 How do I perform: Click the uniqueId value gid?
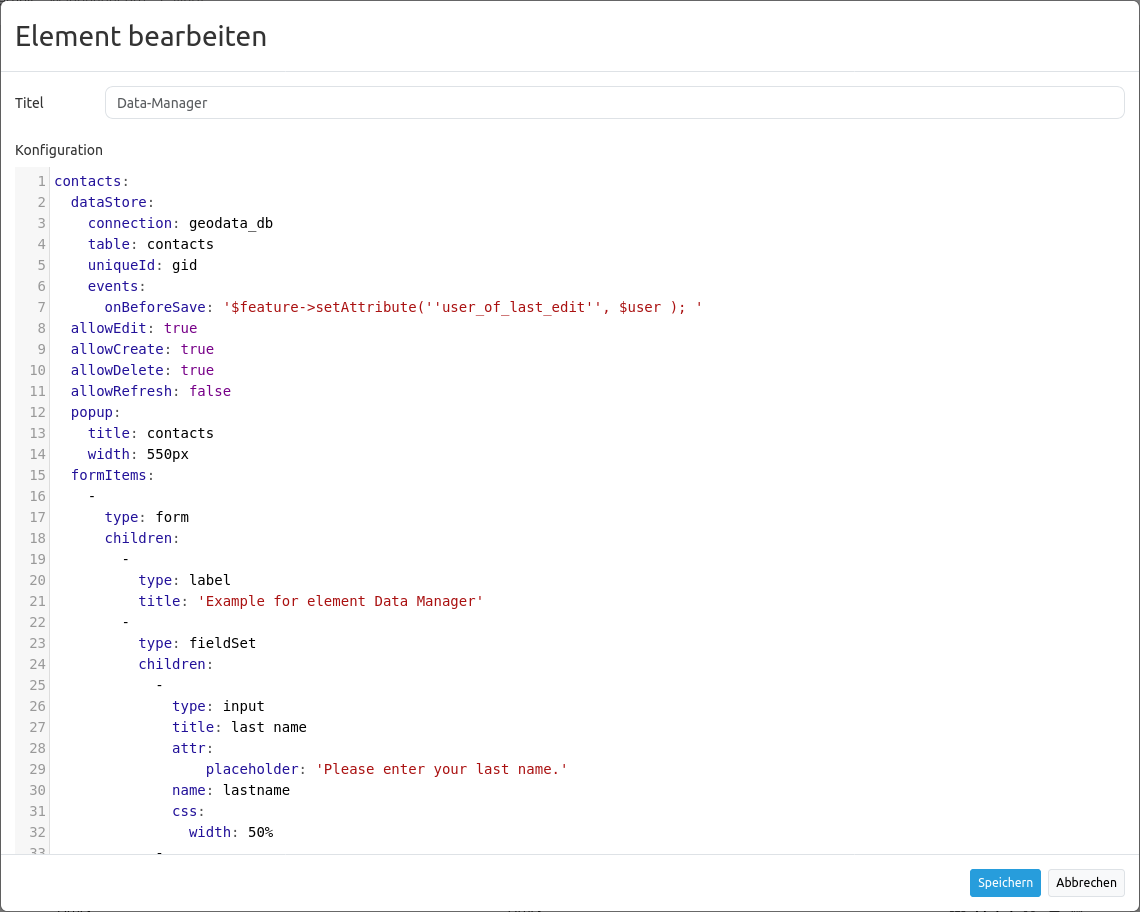click(x=184, y=266)
